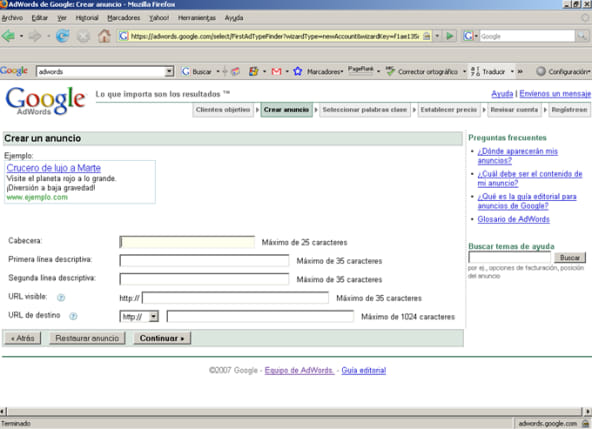Go to the Clientes objetivo step

[223, 110]
